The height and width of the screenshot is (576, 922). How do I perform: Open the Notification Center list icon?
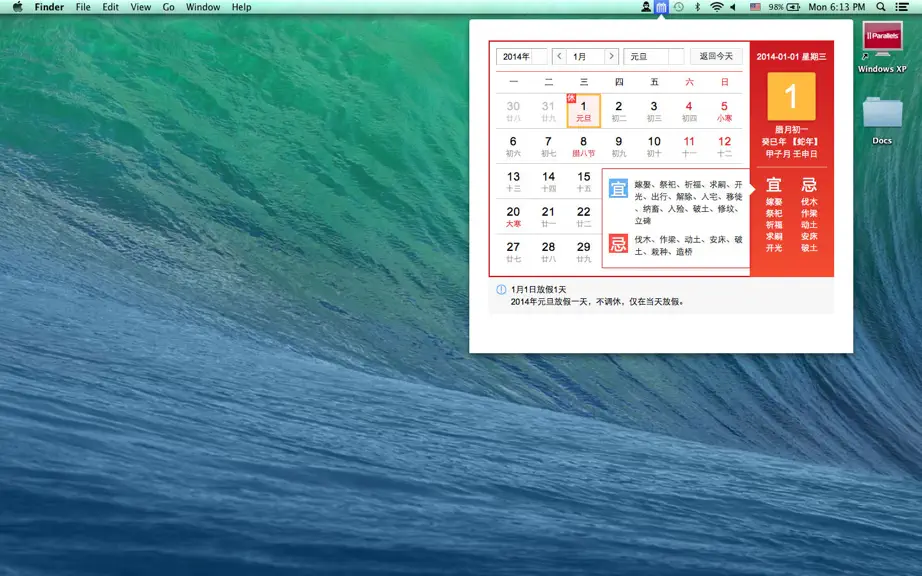(901, 7)
